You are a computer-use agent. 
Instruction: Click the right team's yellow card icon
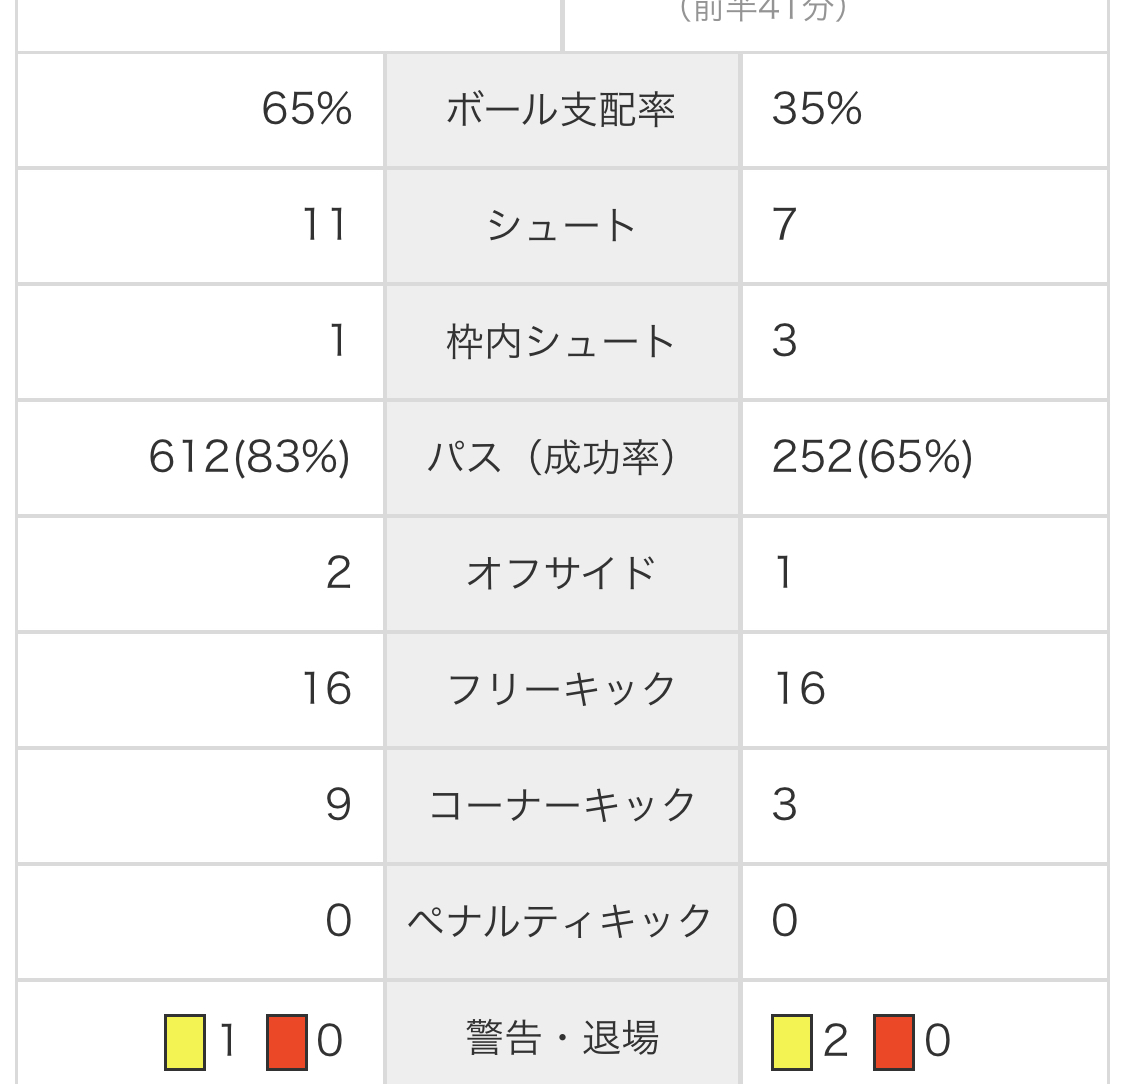click(x=791, y=1042)
